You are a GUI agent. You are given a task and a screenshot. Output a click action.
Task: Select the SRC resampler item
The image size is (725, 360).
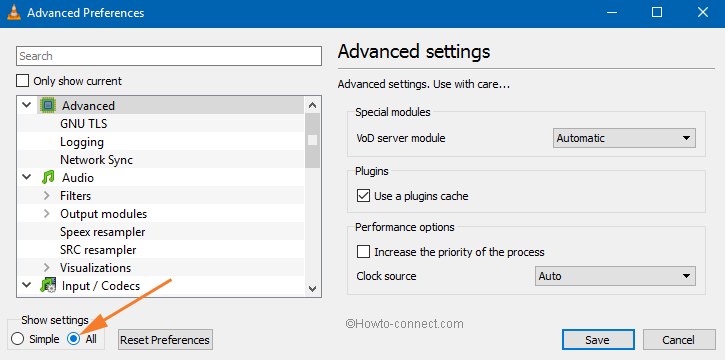98,250
